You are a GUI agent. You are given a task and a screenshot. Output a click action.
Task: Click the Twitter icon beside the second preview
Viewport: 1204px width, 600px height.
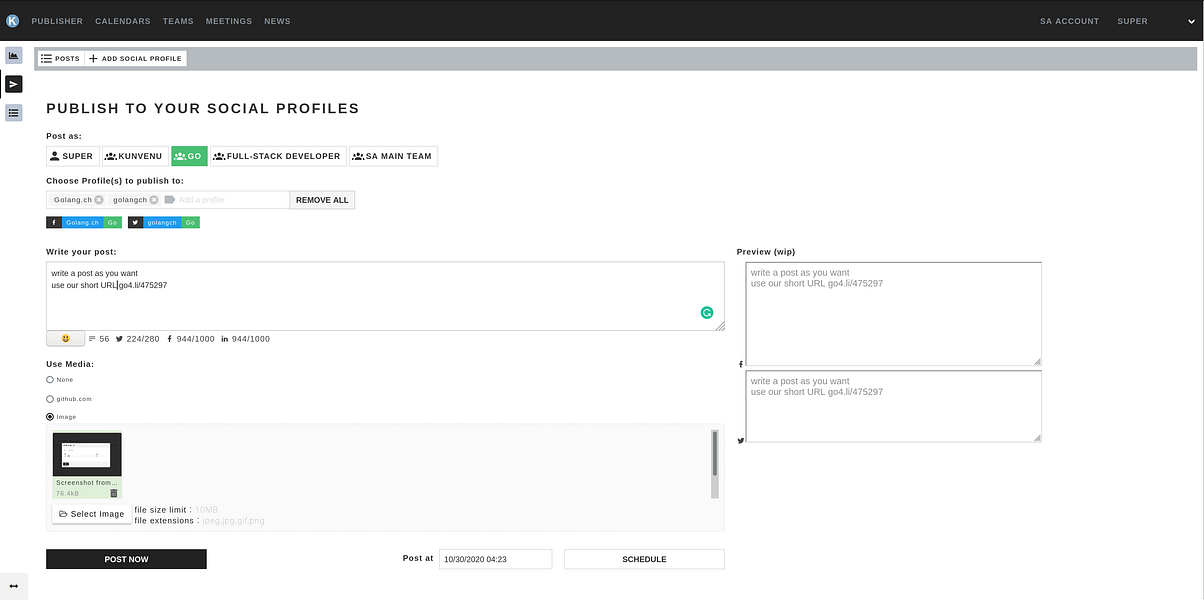pos(741,441)
